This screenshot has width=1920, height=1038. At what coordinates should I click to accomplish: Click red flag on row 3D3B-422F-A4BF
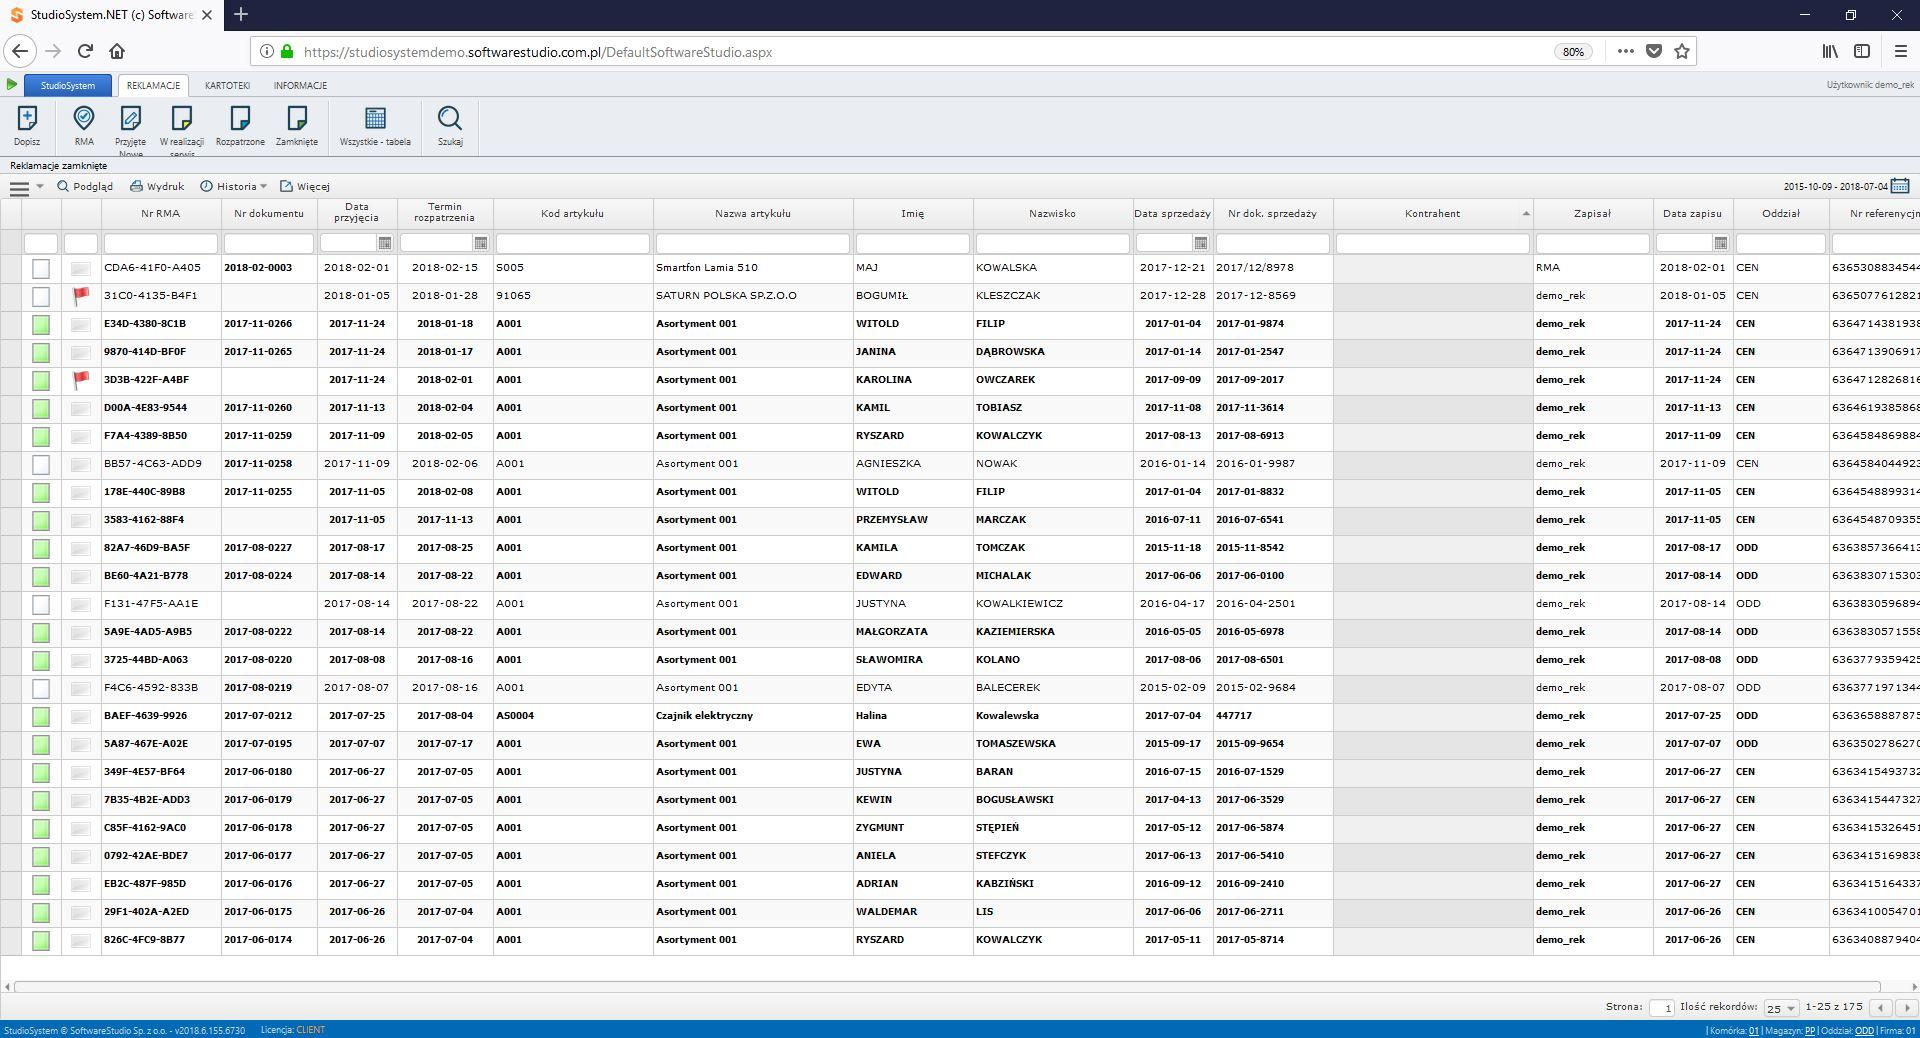click(x=81, y=380)
